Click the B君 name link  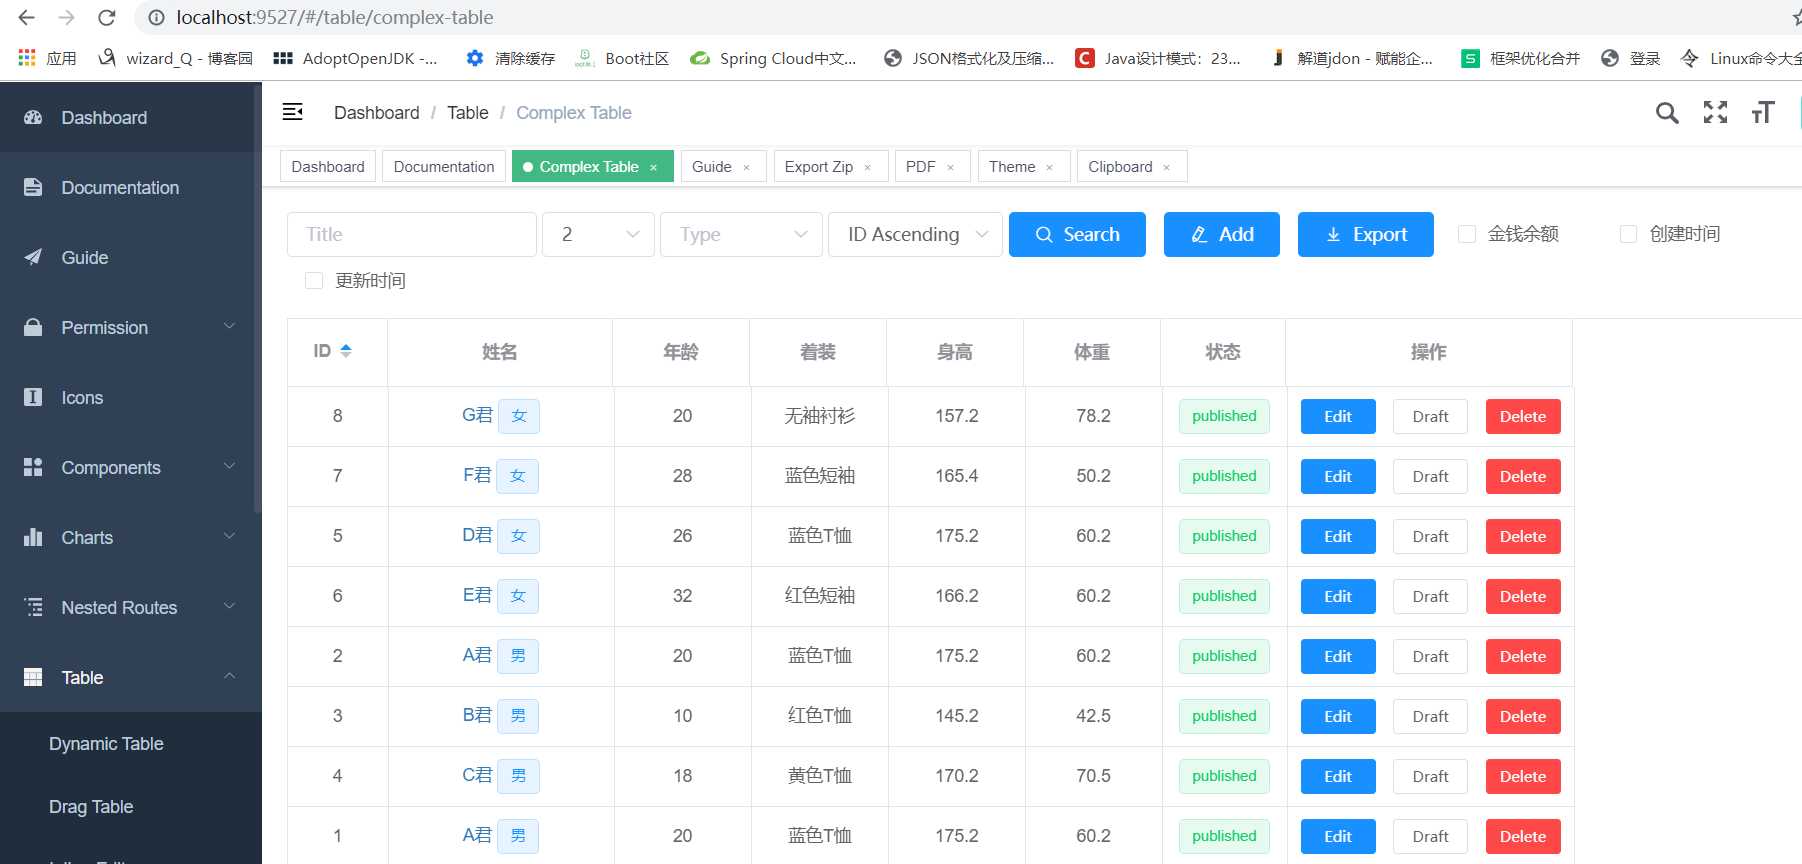click(x=477, y=715)
